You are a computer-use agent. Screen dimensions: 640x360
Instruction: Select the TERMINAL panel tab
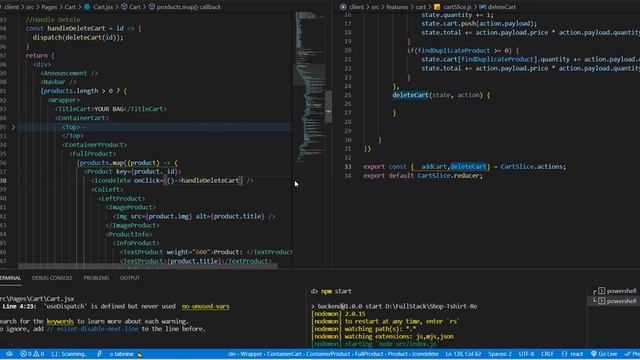pyautogui.click(x=10, y=278)
